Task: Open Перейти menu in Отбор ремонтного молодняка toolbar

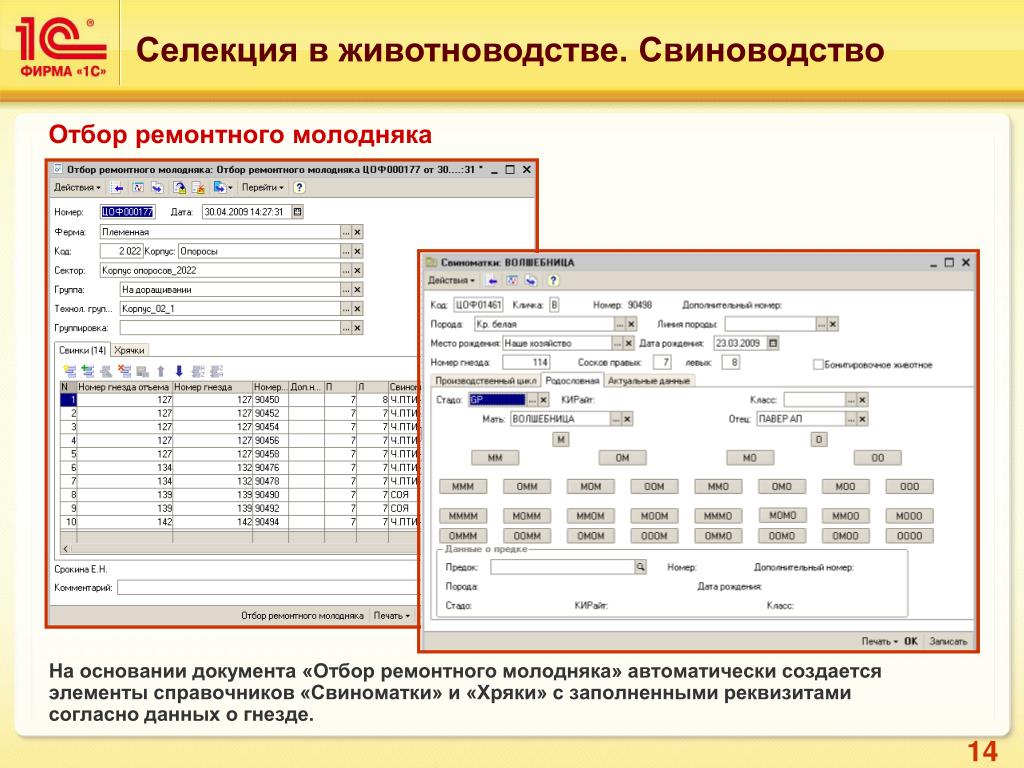Action: [x=263, y=187]
